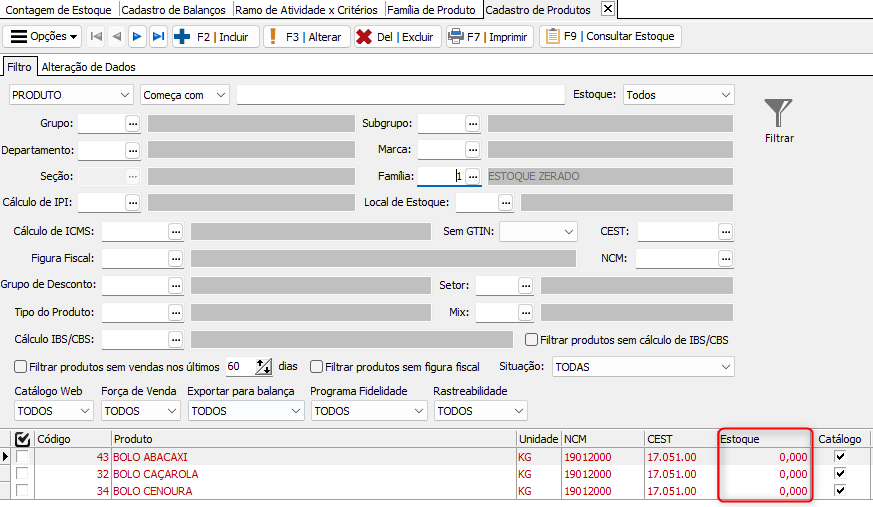Screen dimensions: 873x507
Task: Open the Família lookup ellipsis button
Action: [x=473, y=176]
